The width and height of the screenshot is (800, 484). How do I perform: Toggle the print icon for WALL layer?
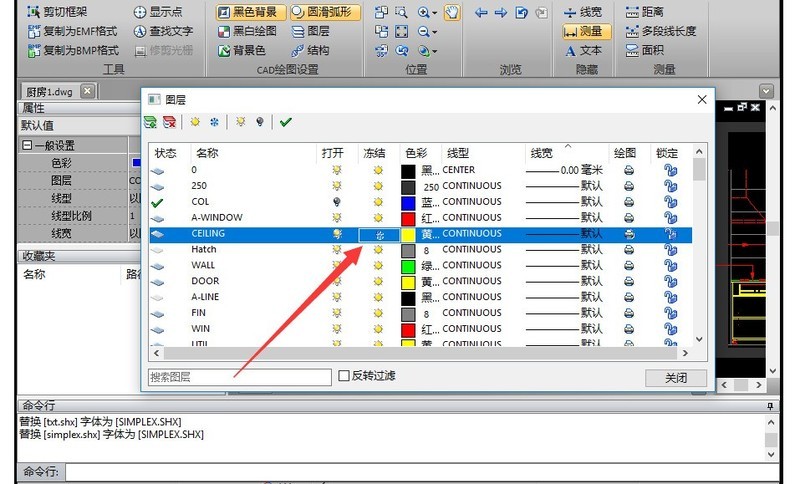629,266
